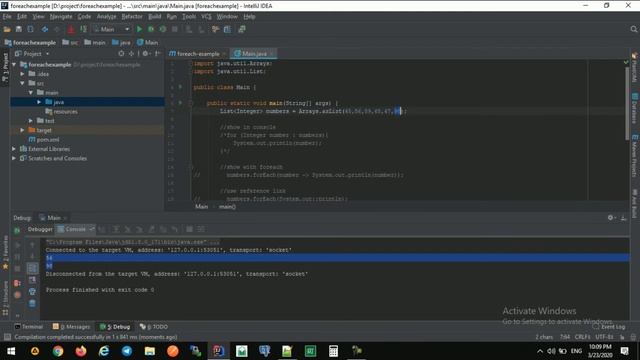Screen dimensions: 640x360
Task: Open Project panel gear settings
Action: point(146,53)
